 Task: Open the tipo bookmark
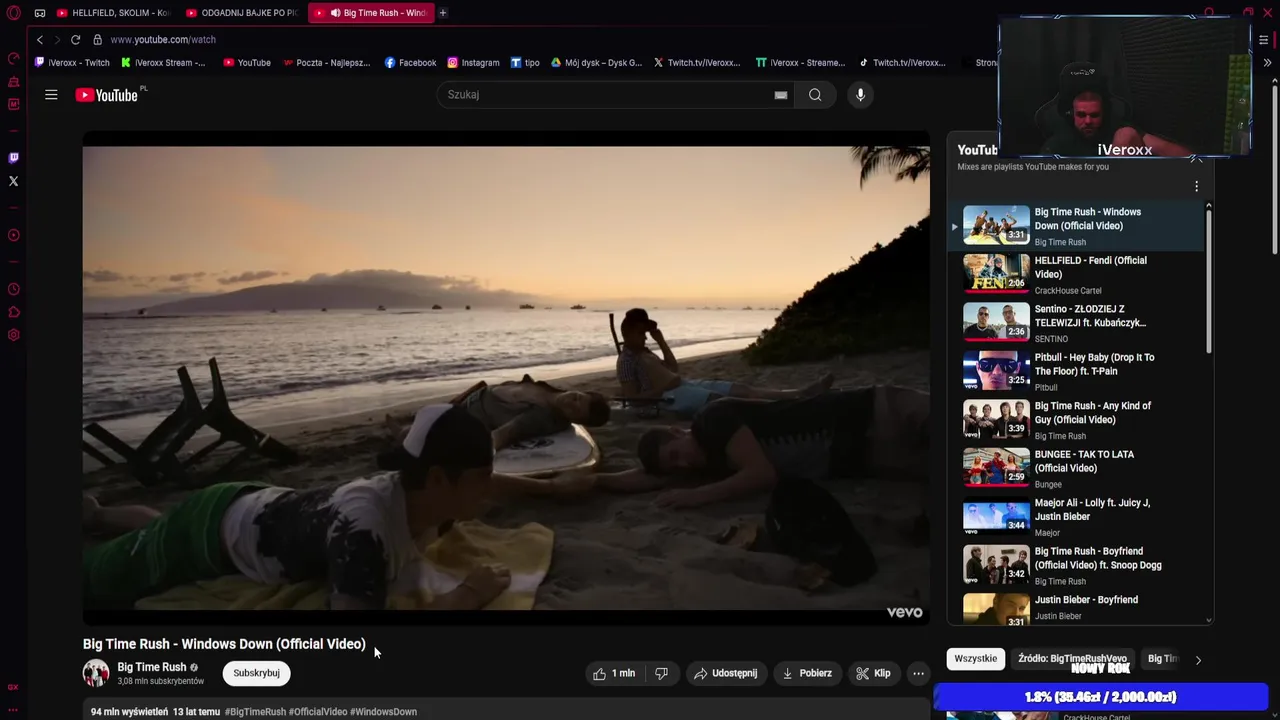coord(525,62)
